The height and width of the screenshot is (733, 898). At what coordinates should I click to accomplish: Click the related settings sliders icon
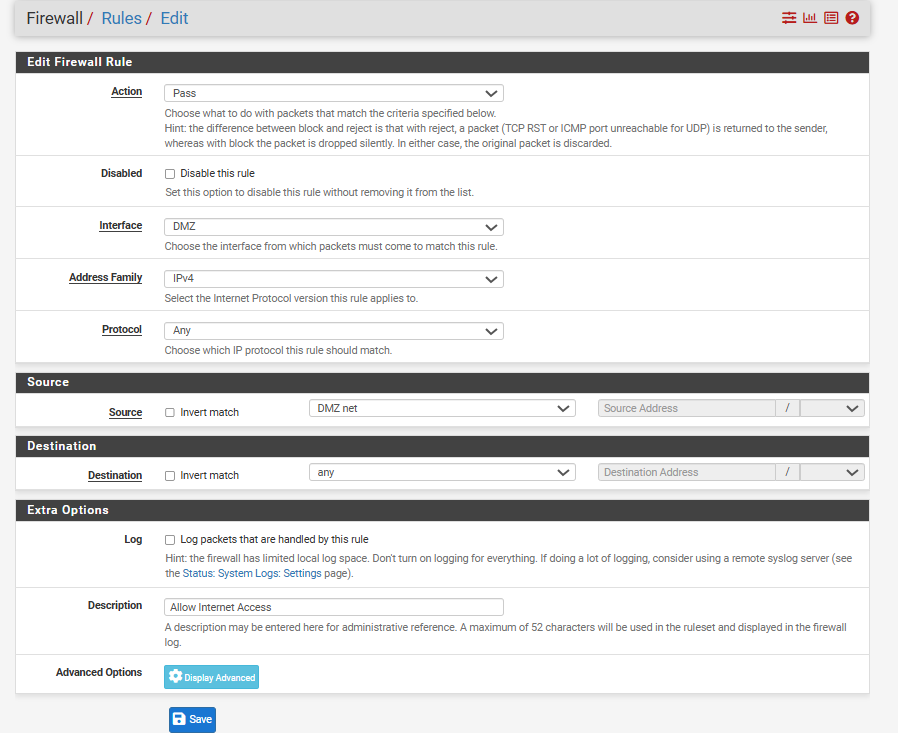(x=789, y=18)
